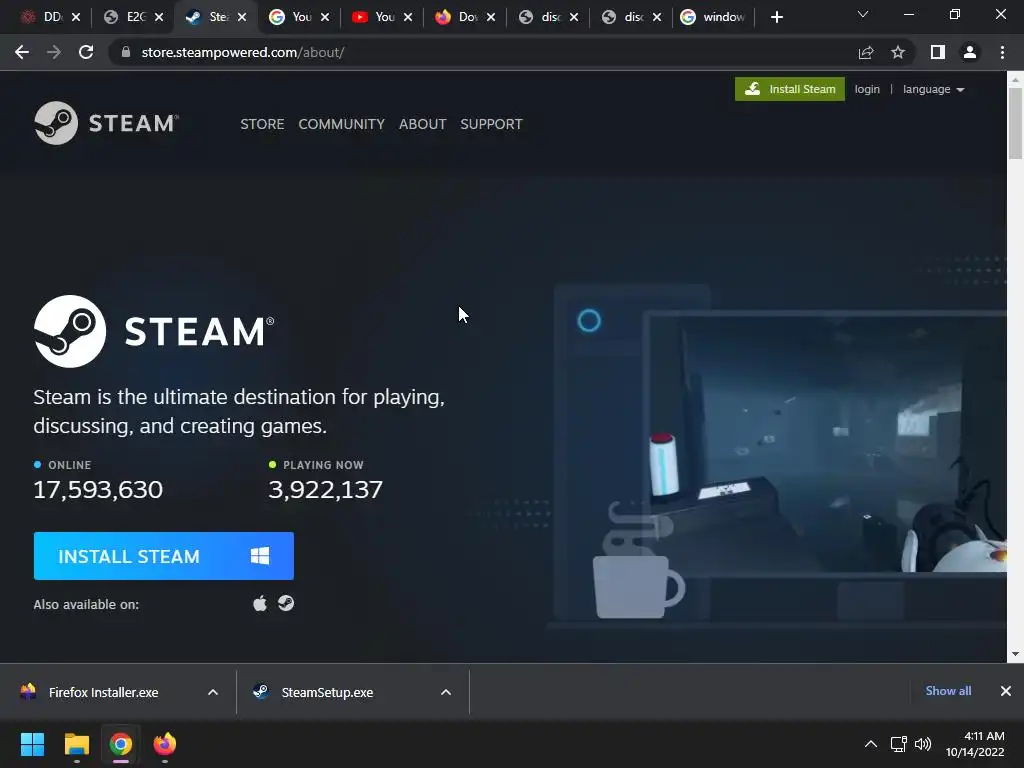This screenshot has width=1024, height=768.
Task: Click Chrome icon in taskbar
Action: (x=121, y=744)
